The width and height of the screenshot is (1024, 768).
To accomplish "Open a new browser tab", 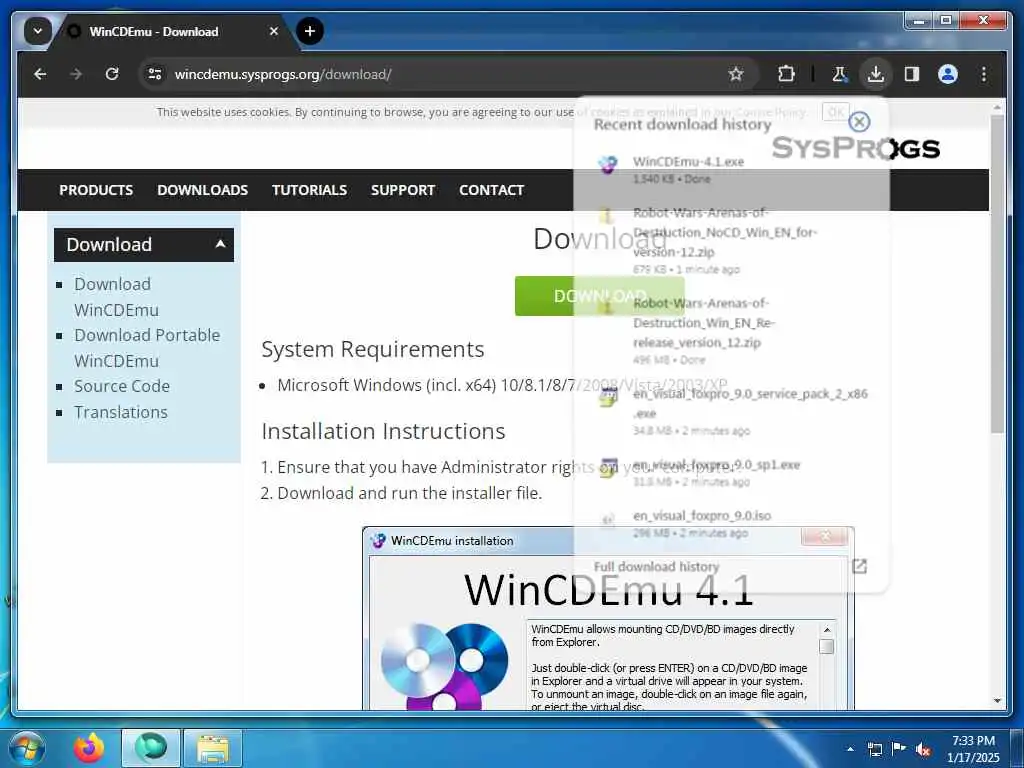I will point(310,31).
